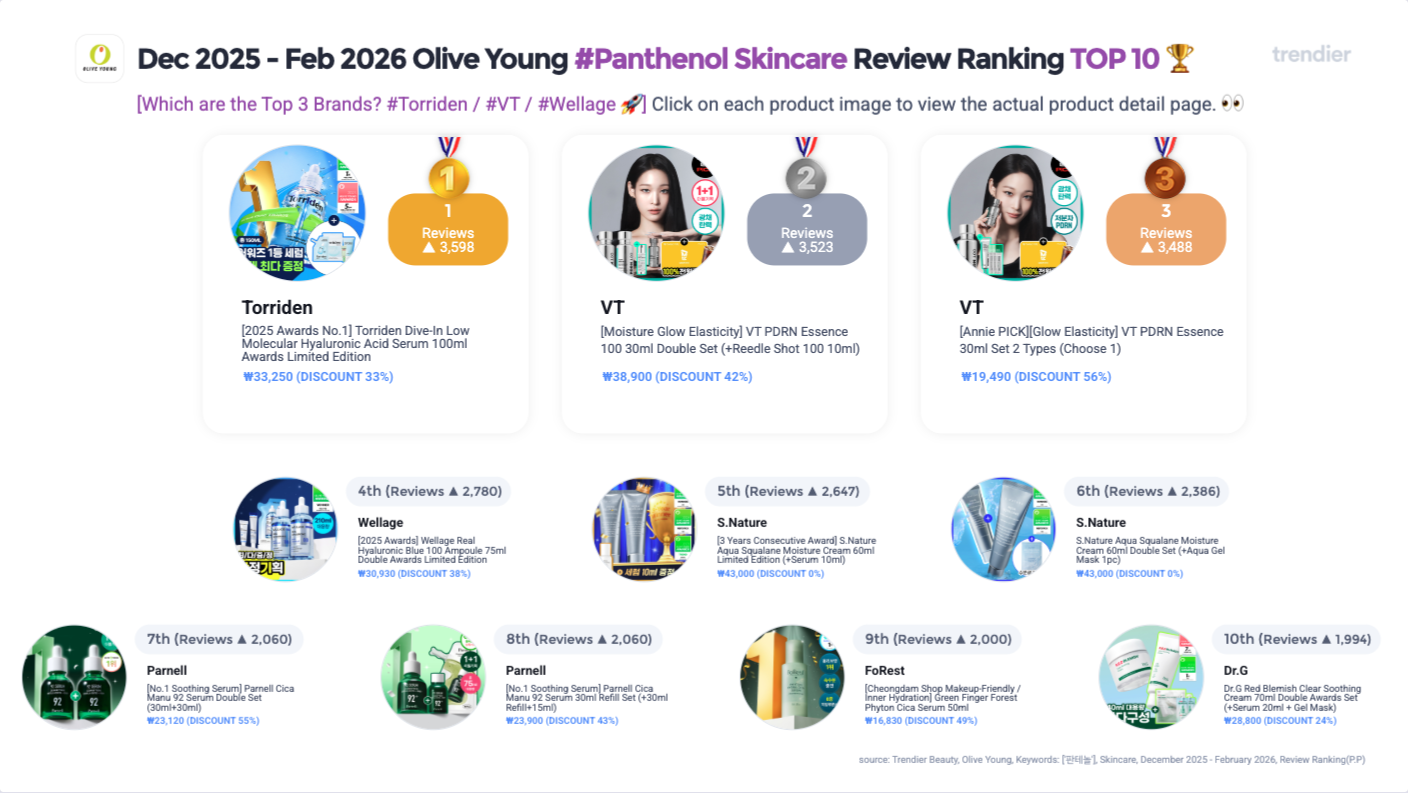Viewport: 1408px width, 793px height.
Task: Open the FoRest Green Finger serum image
Action: pyautogui.click(x=792, y=677)
